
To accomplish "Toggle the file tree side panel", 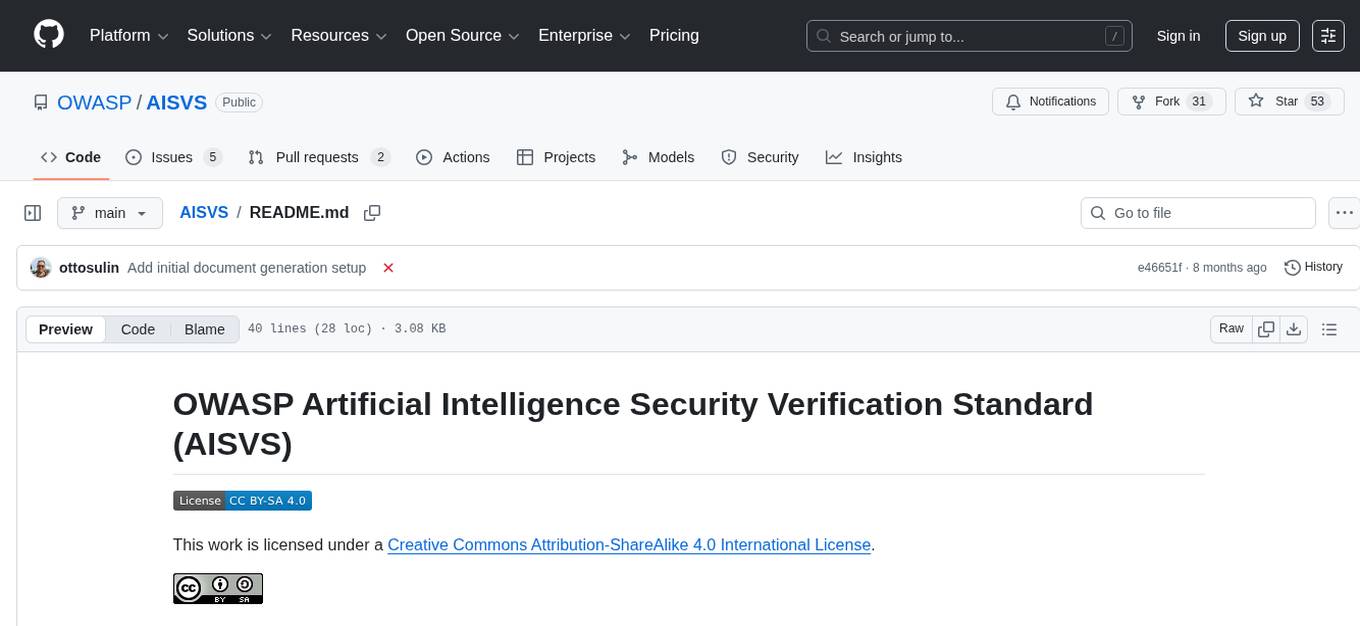I will [x=33, y=213].
